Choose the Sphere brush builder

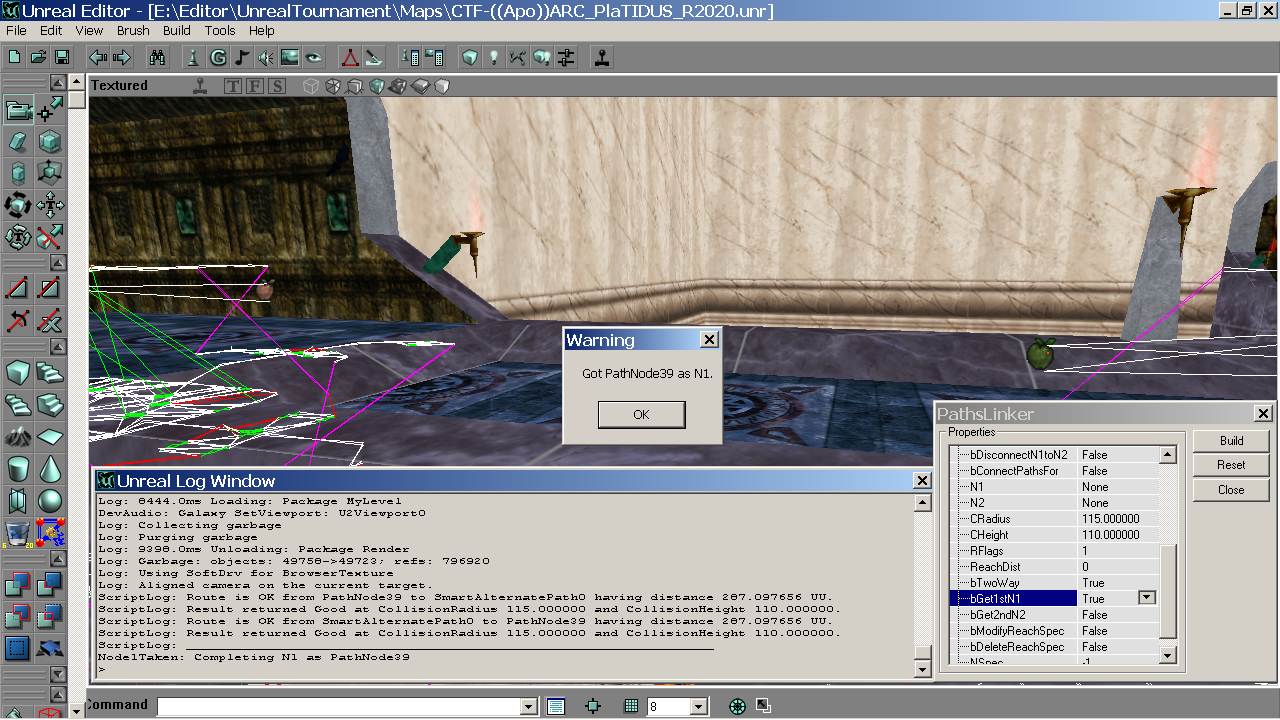click(x=50, y=500)
